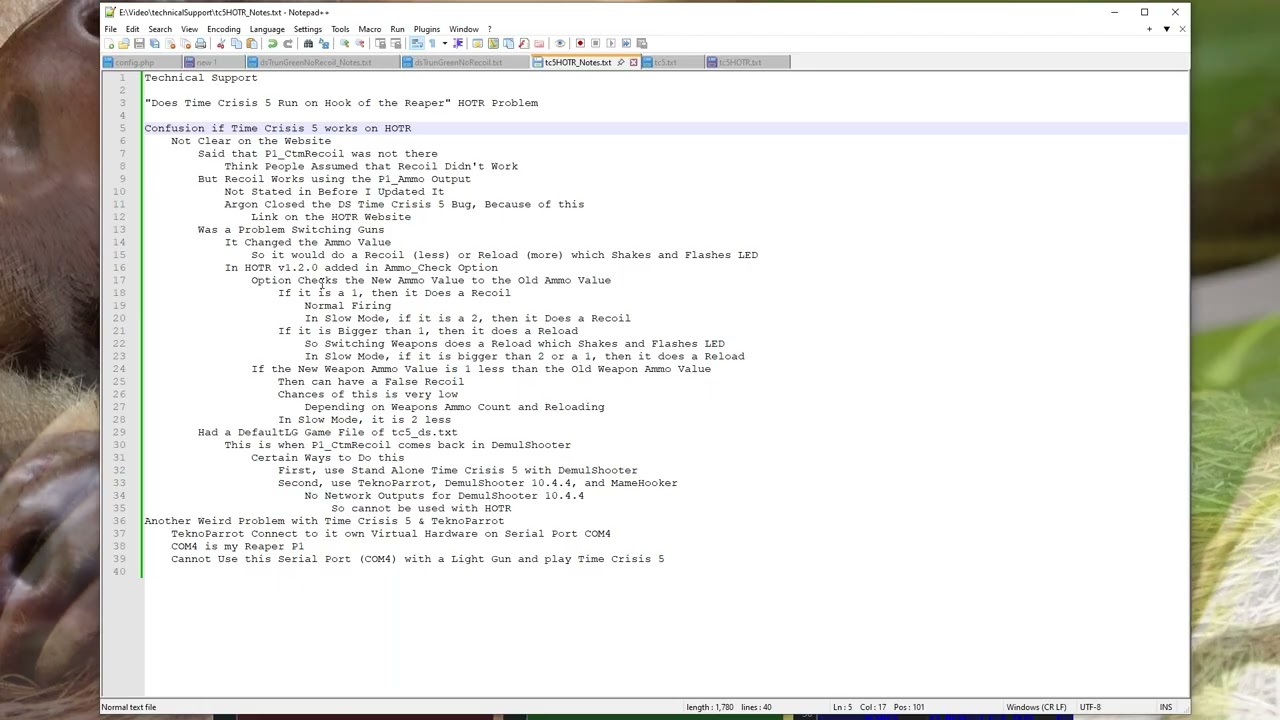Viewport: 1280px width, 720px height.
Task: Click the Save Recorded Macro icon
Action: tap(642, 43)
